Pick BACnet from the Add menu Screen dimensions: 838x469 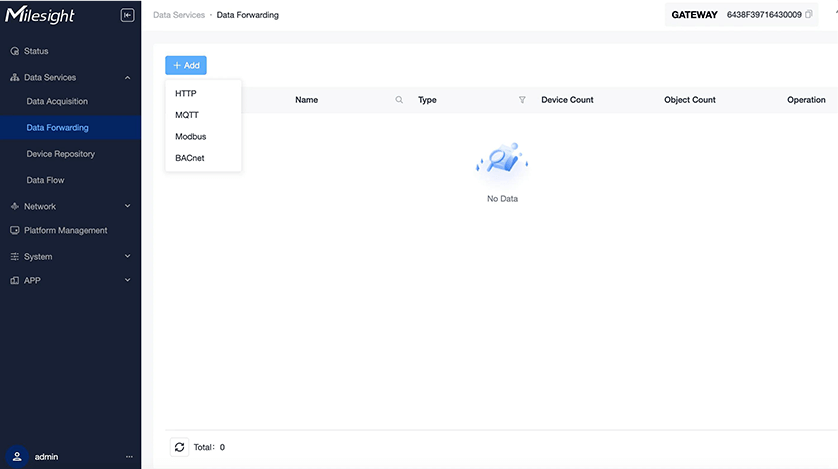(x=190, y=158)
